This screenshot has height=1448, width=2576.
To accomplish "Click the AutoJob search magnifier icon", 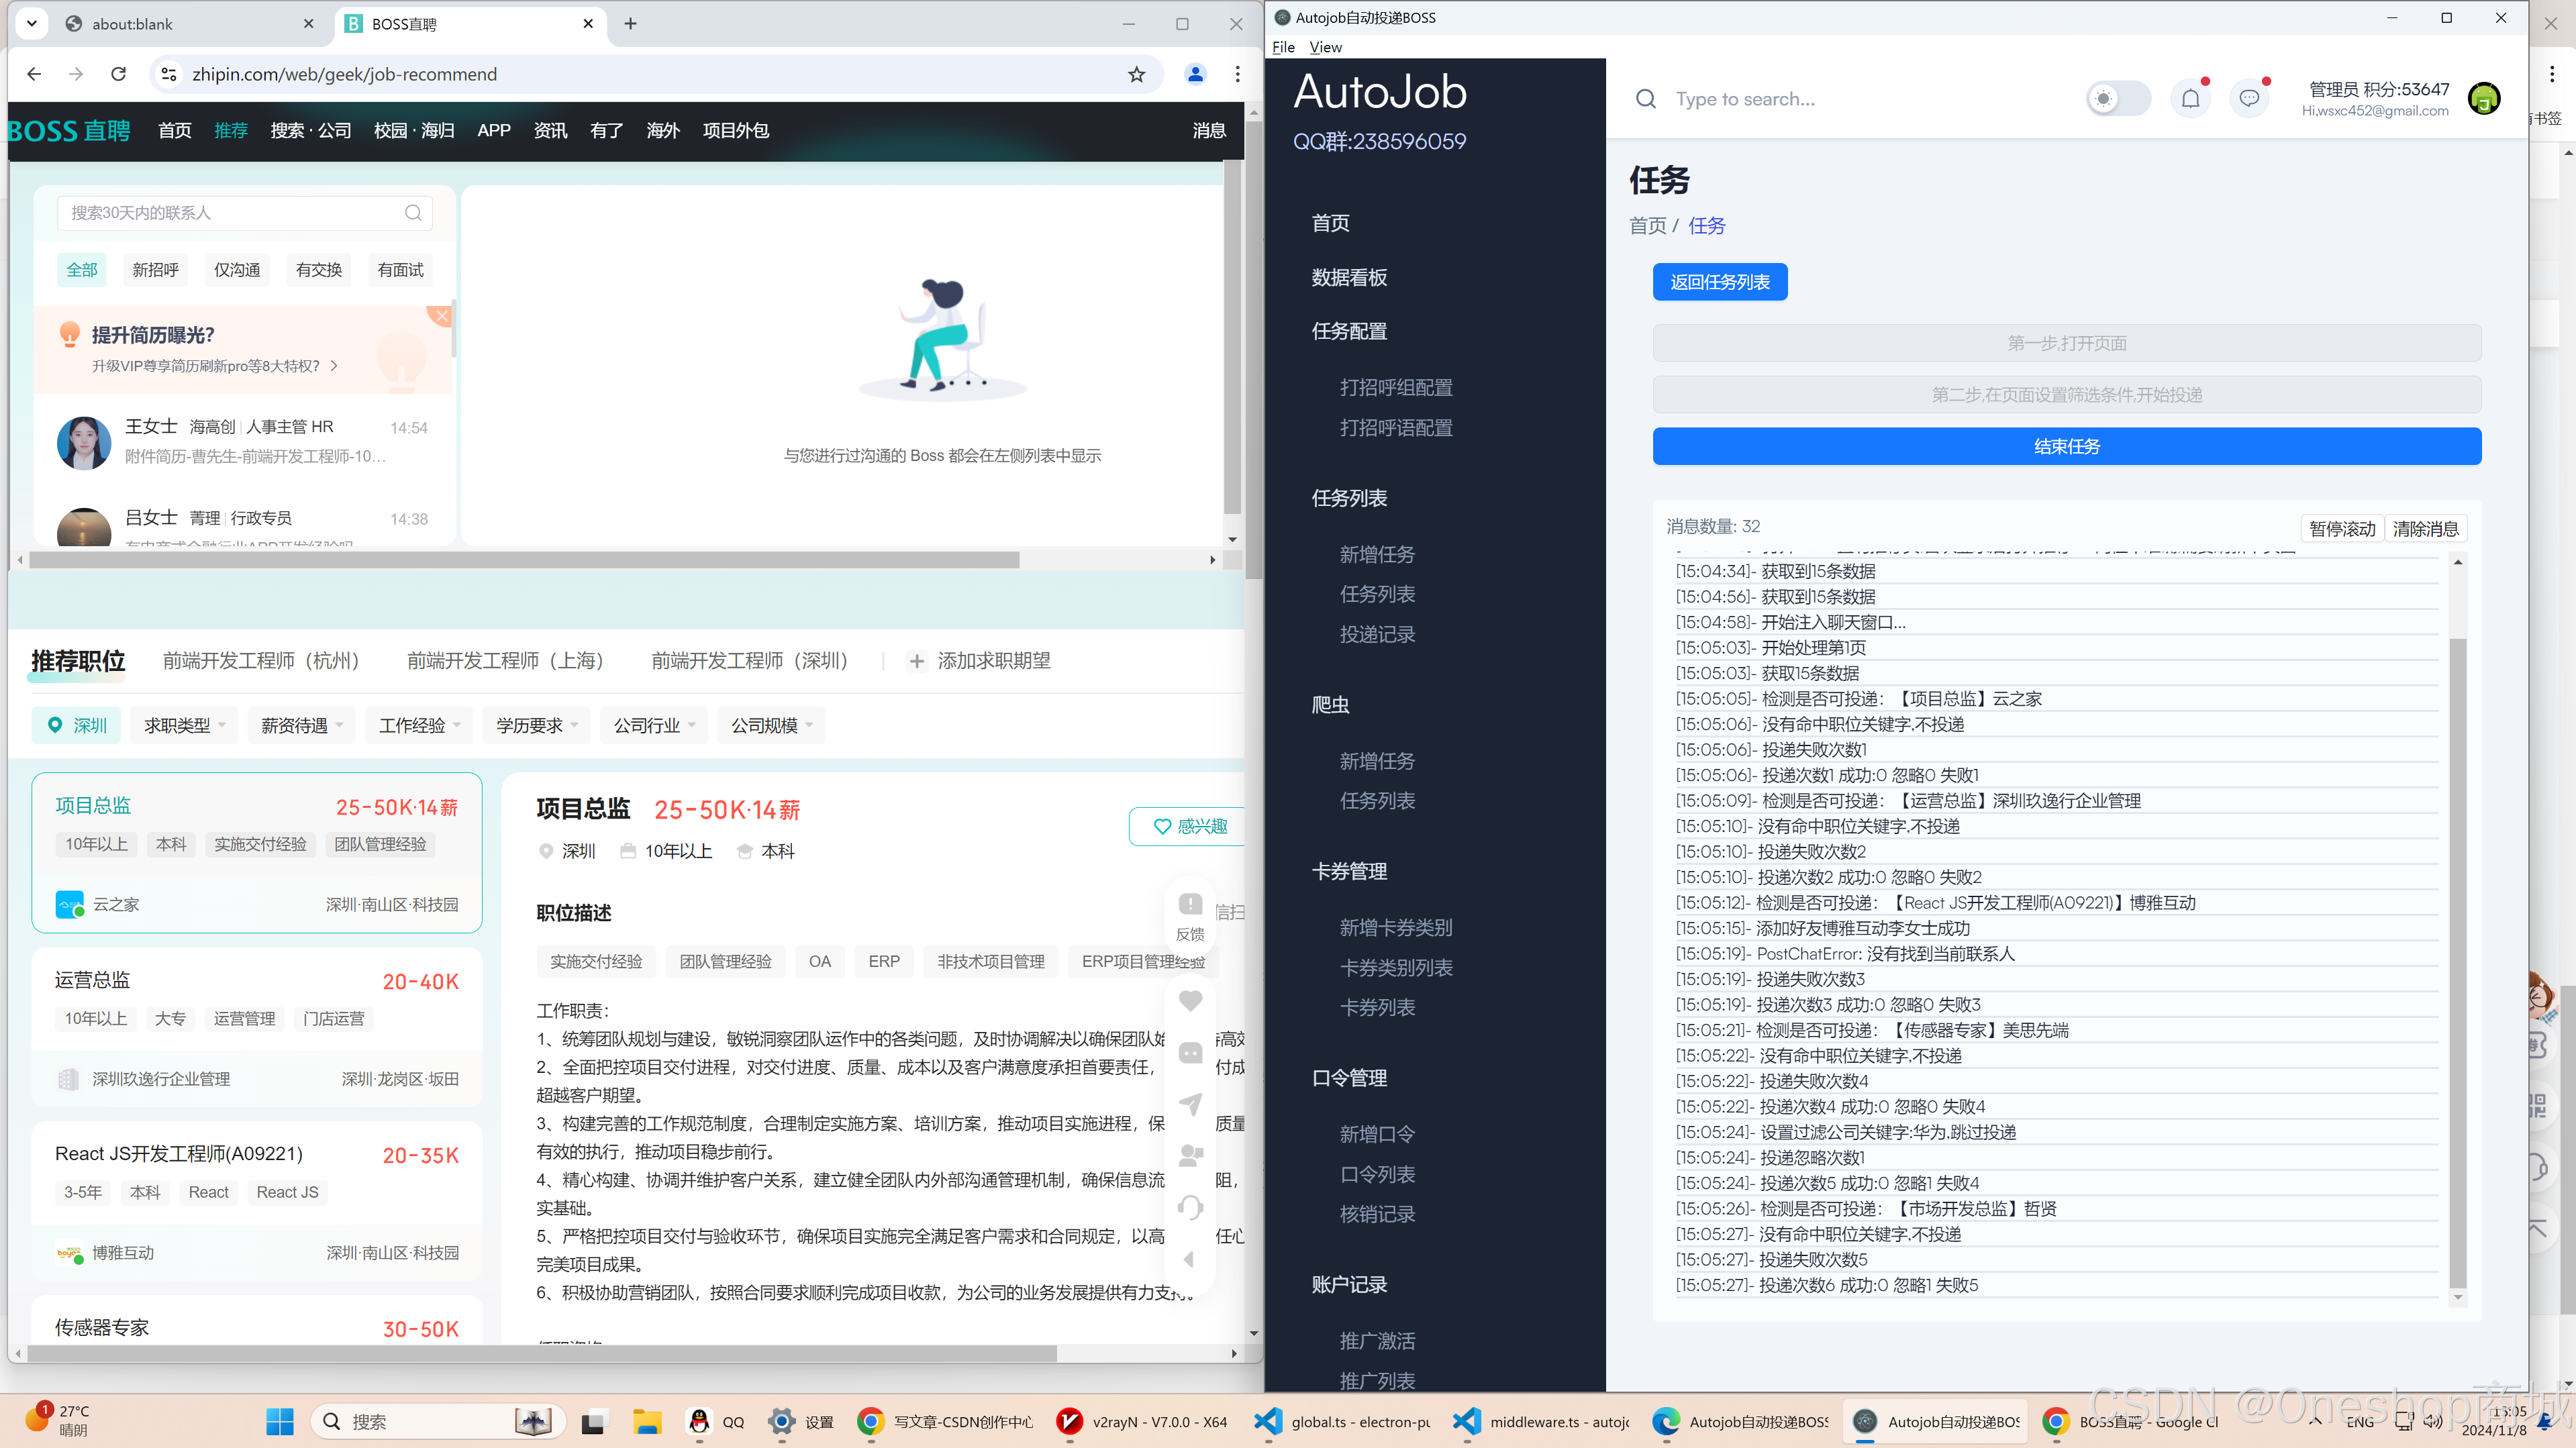I will (x=1645, y=99).
